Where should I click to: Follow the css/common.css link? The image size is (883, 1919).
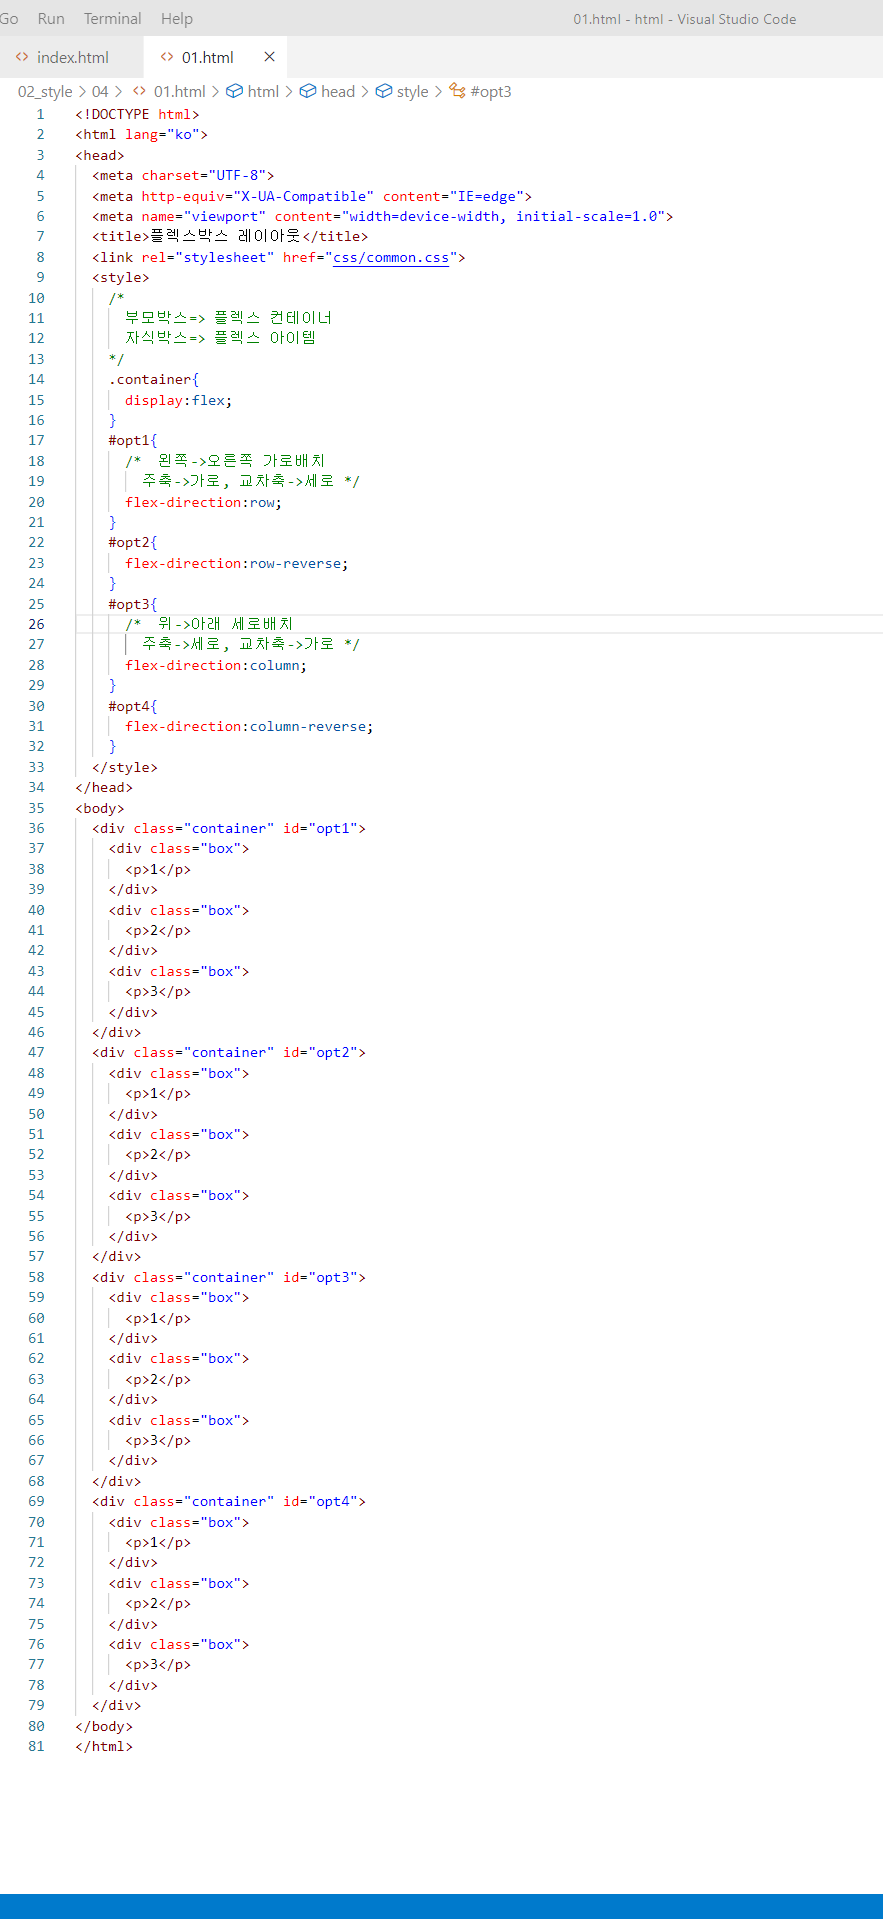pyautogui.click(x=391, y=258)
